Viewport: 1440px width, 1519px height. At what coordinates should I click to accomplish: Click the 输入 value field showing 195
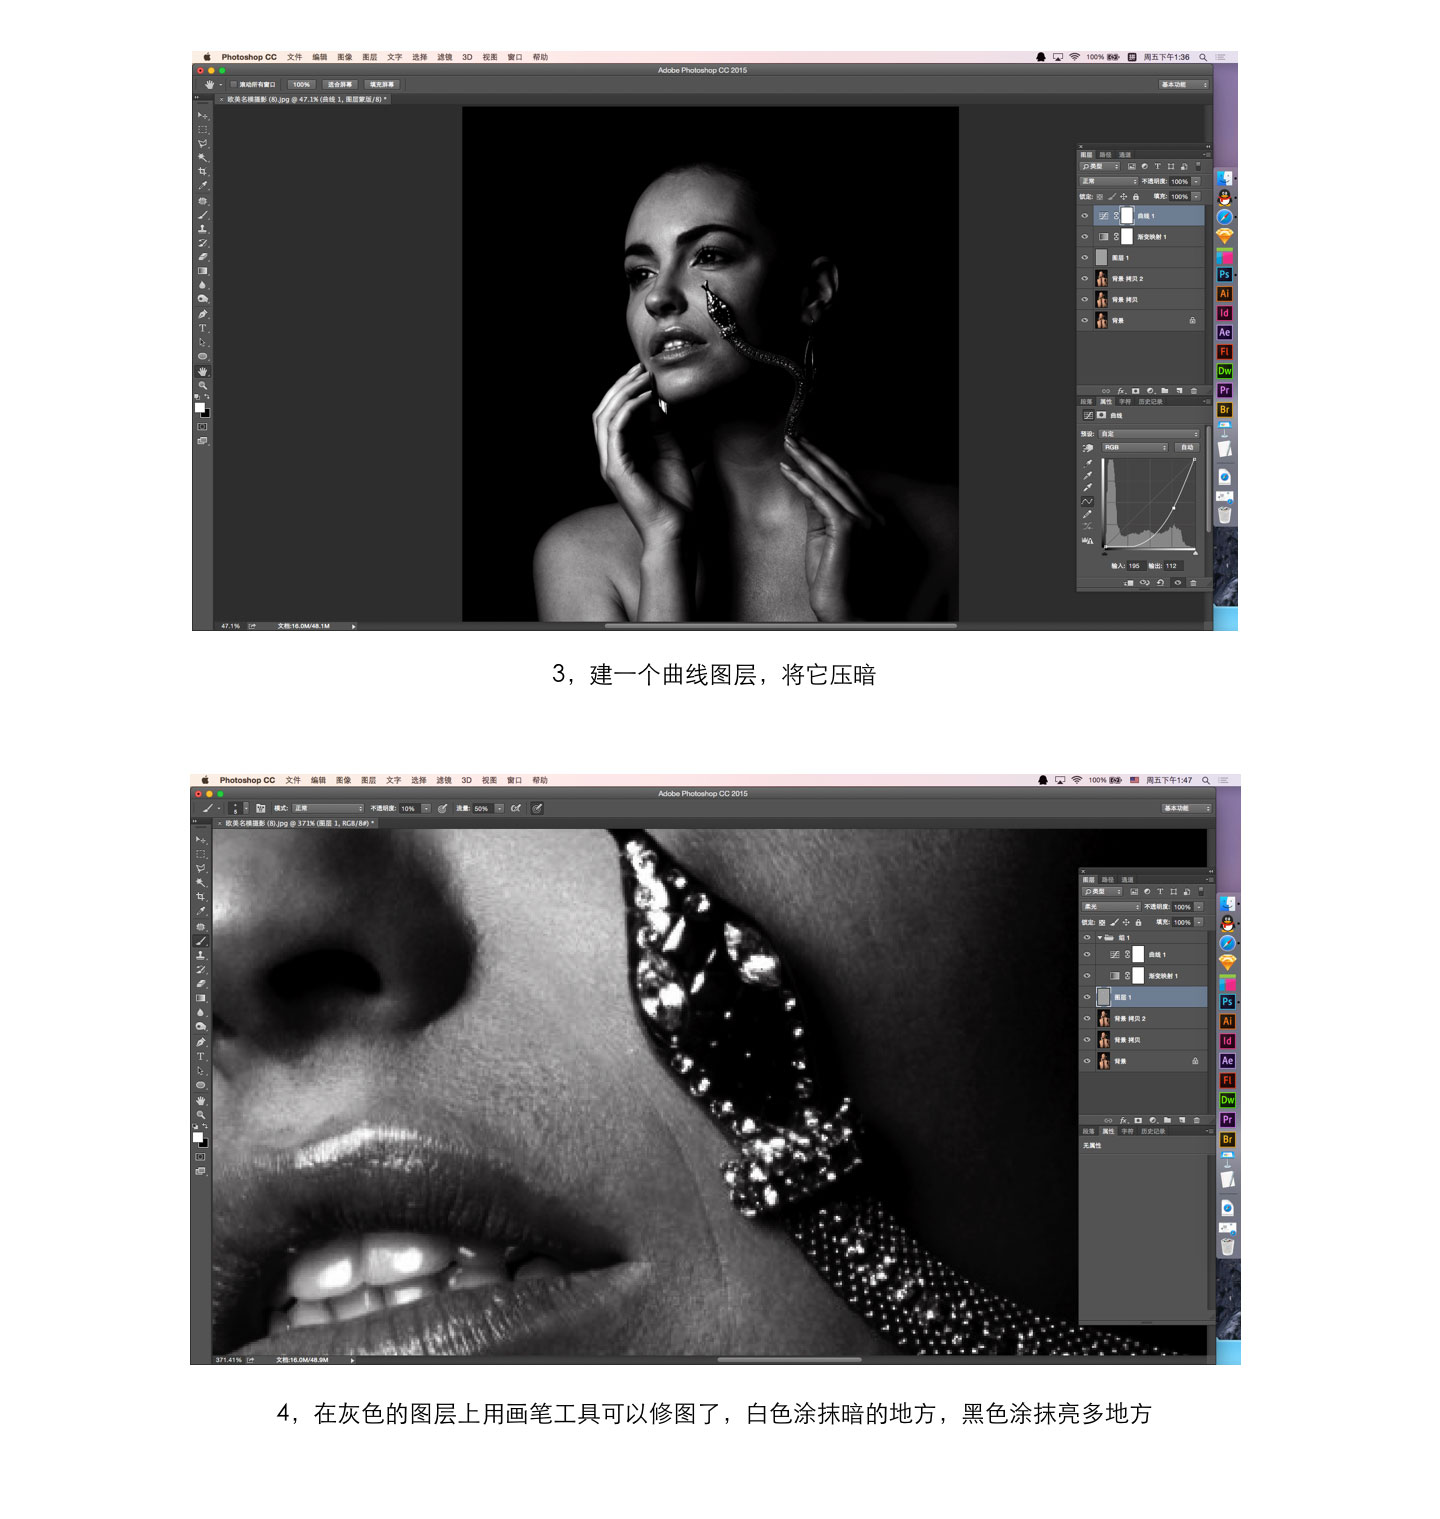pyautogui.click(x=1137, y=566)
